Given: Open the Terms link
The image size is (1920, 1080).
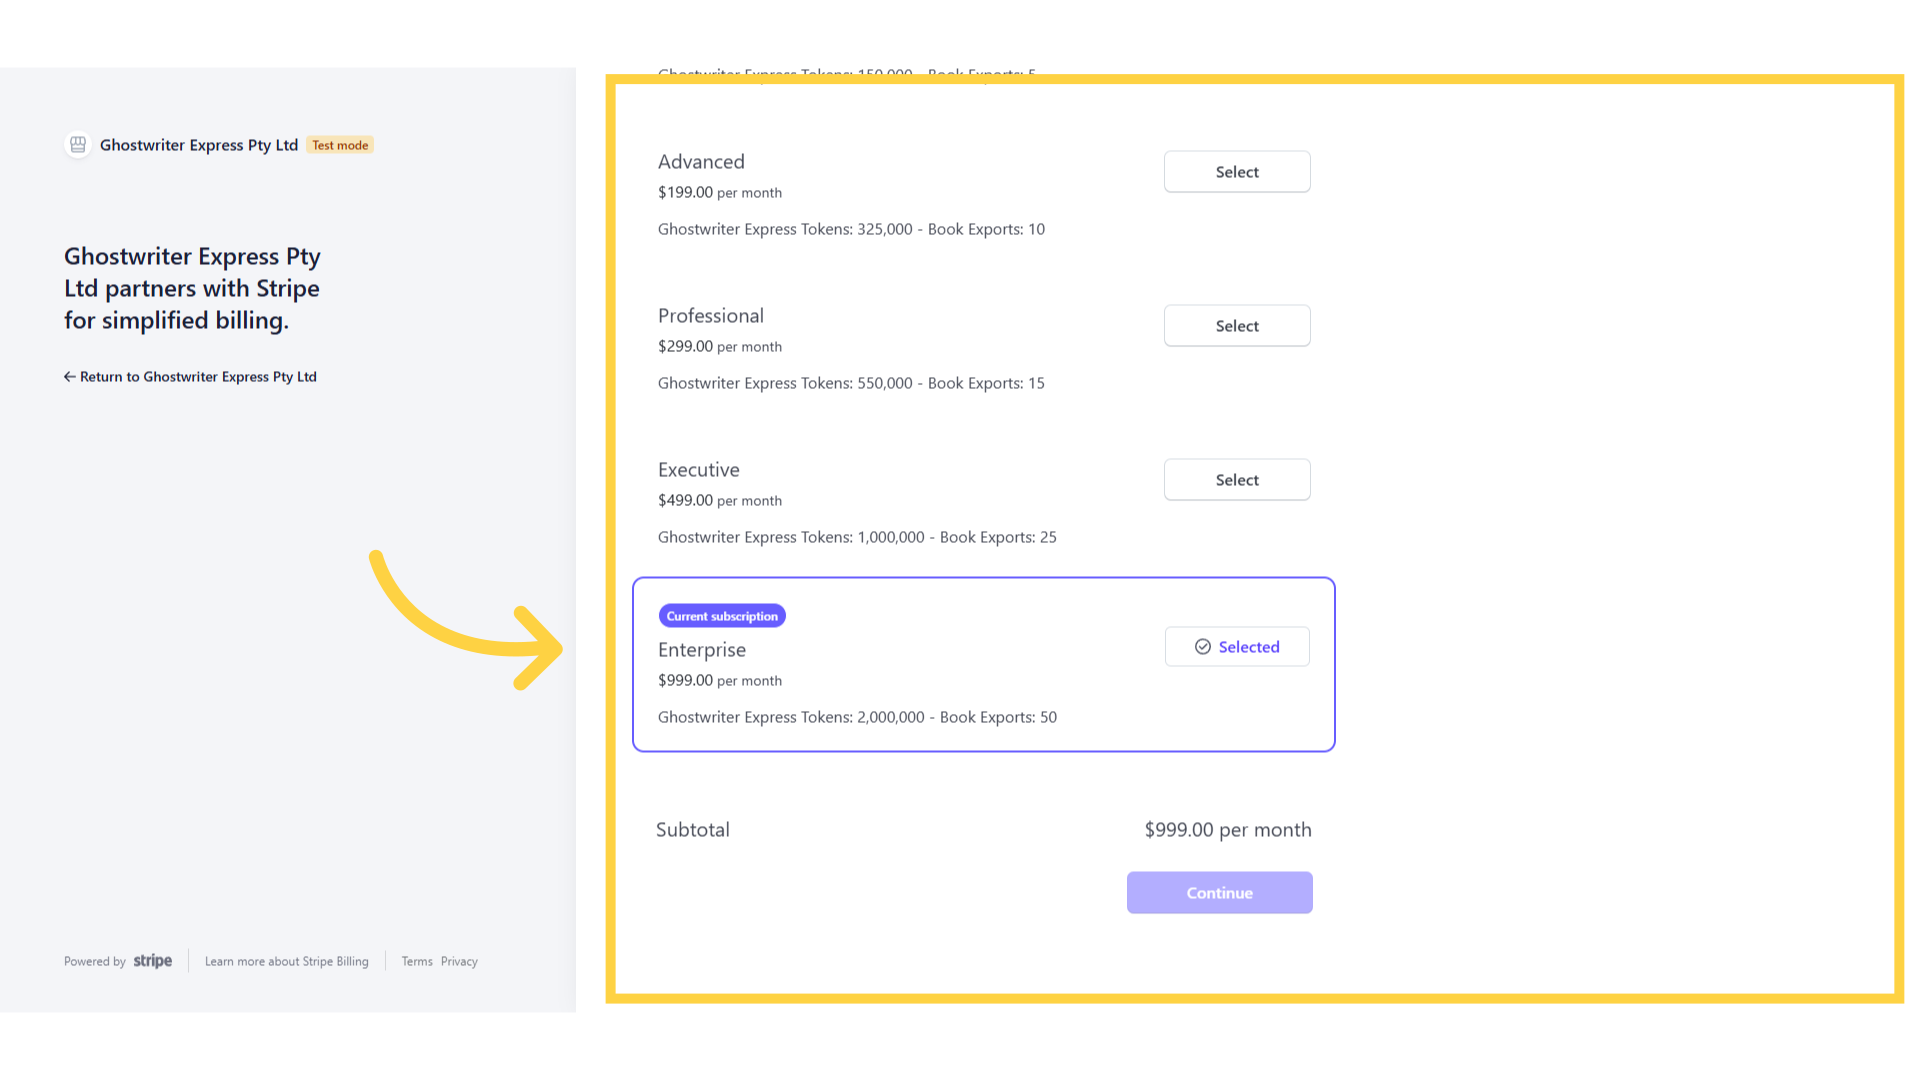Looking at the screenshot, I should click(417, 962).
